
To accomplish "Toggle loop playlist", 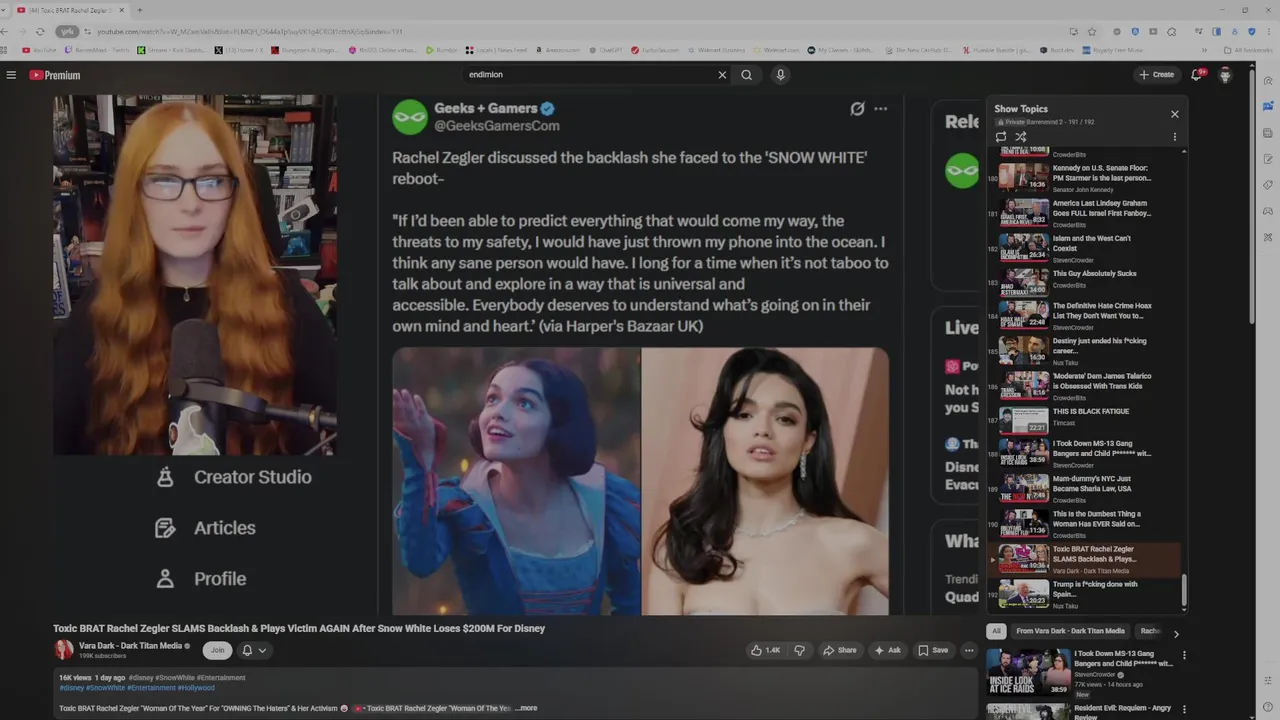I will click(1001, 137).
